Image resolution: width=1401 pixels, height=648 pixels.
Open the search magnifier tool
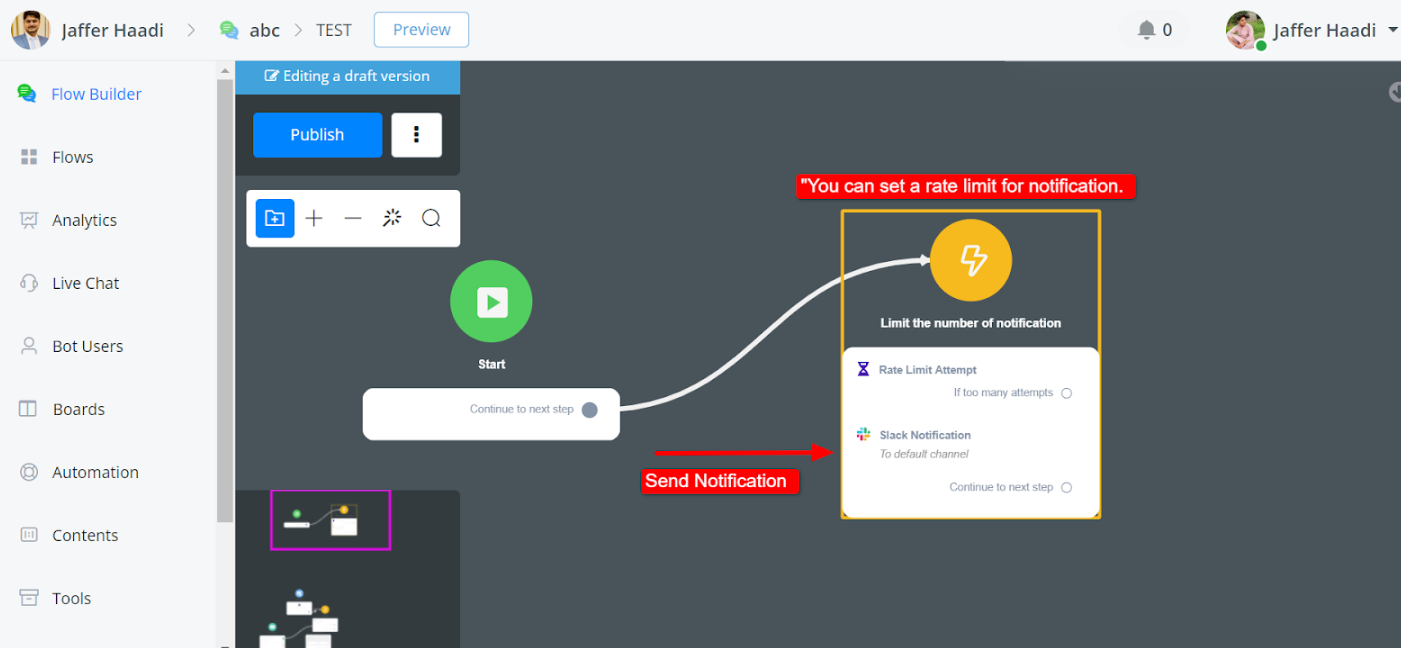(431, 218)
